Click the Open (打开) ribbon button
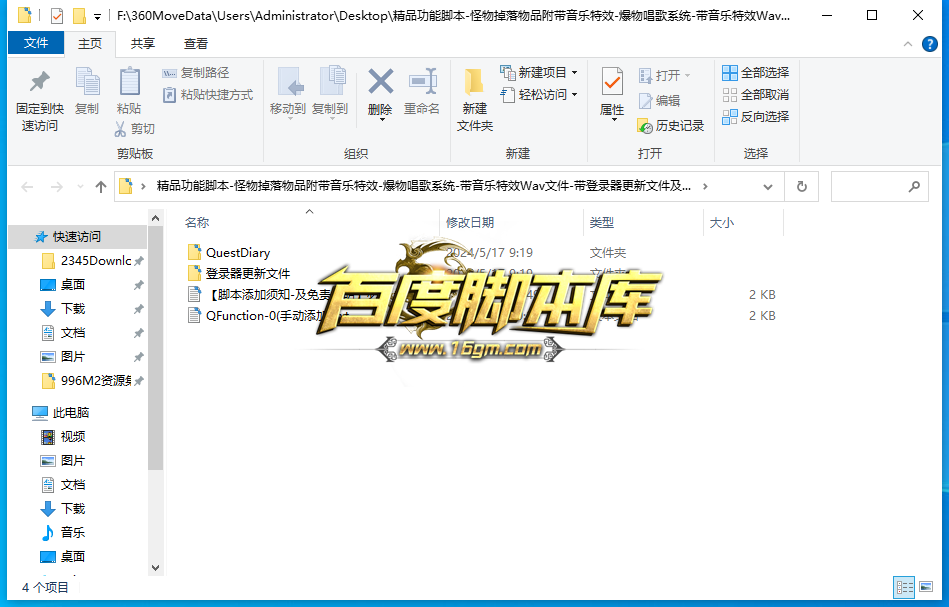The width and height of the screenshot is (949, 607). coord(664,76)
